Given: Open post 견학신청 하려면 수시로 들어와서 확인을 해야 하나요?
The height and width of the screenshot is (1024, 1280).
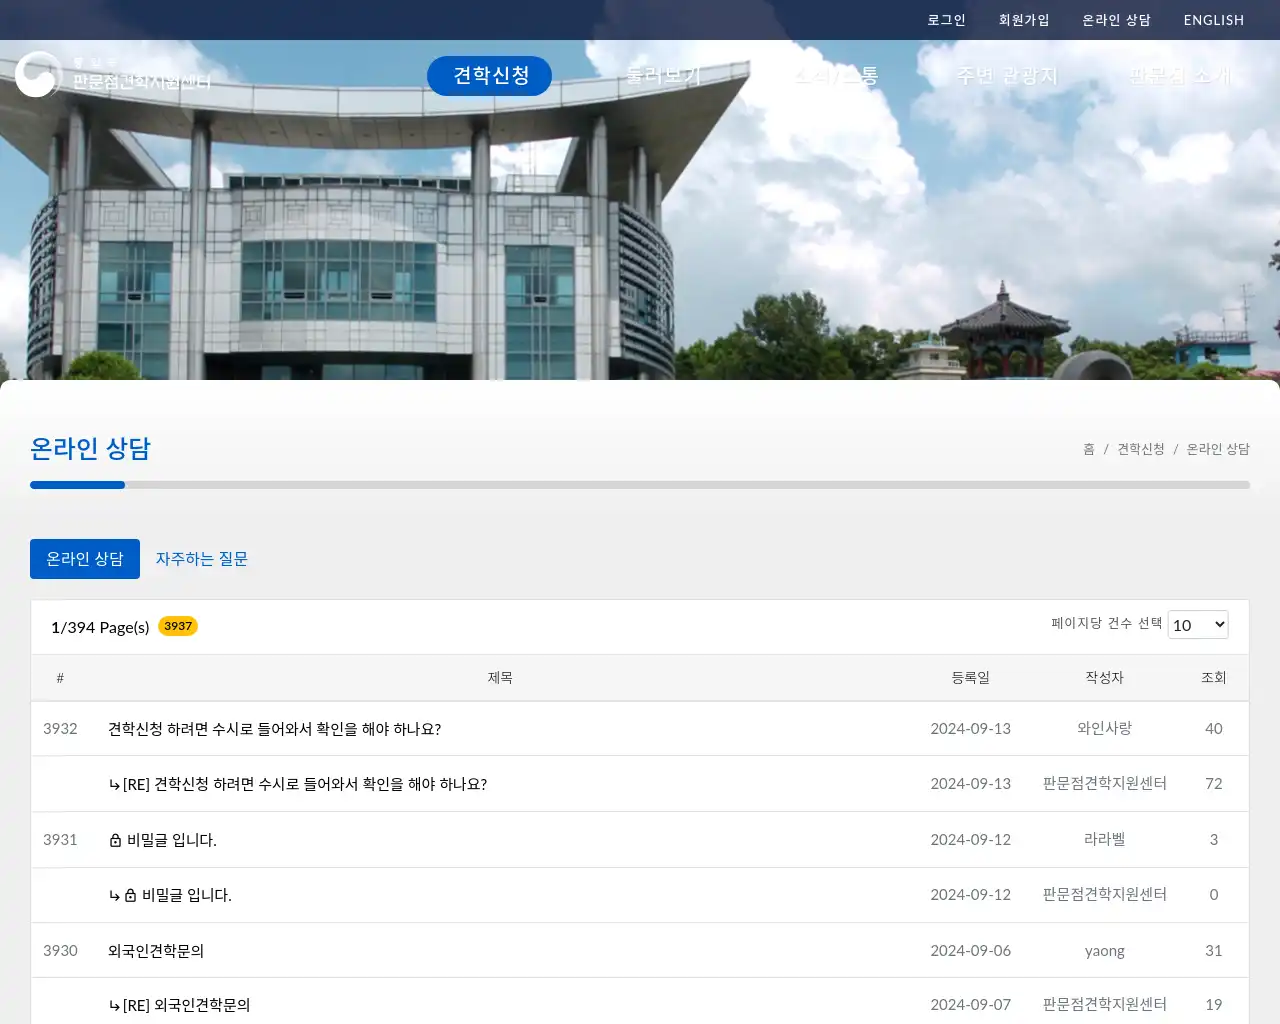Looking at the screenshot, I should click(274, 729).
